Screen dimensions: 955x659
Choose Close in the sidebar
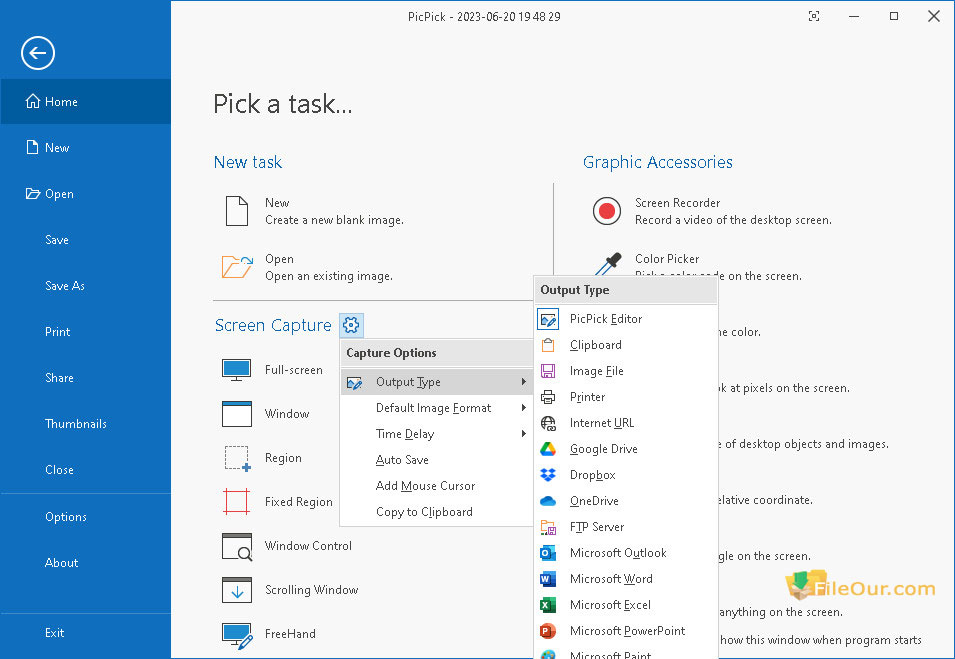pos(86,470)
